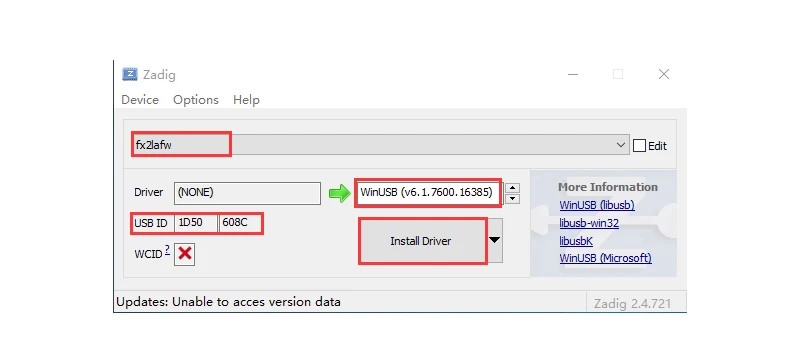
Task: Open the Device menu
Action: [140, 100]
